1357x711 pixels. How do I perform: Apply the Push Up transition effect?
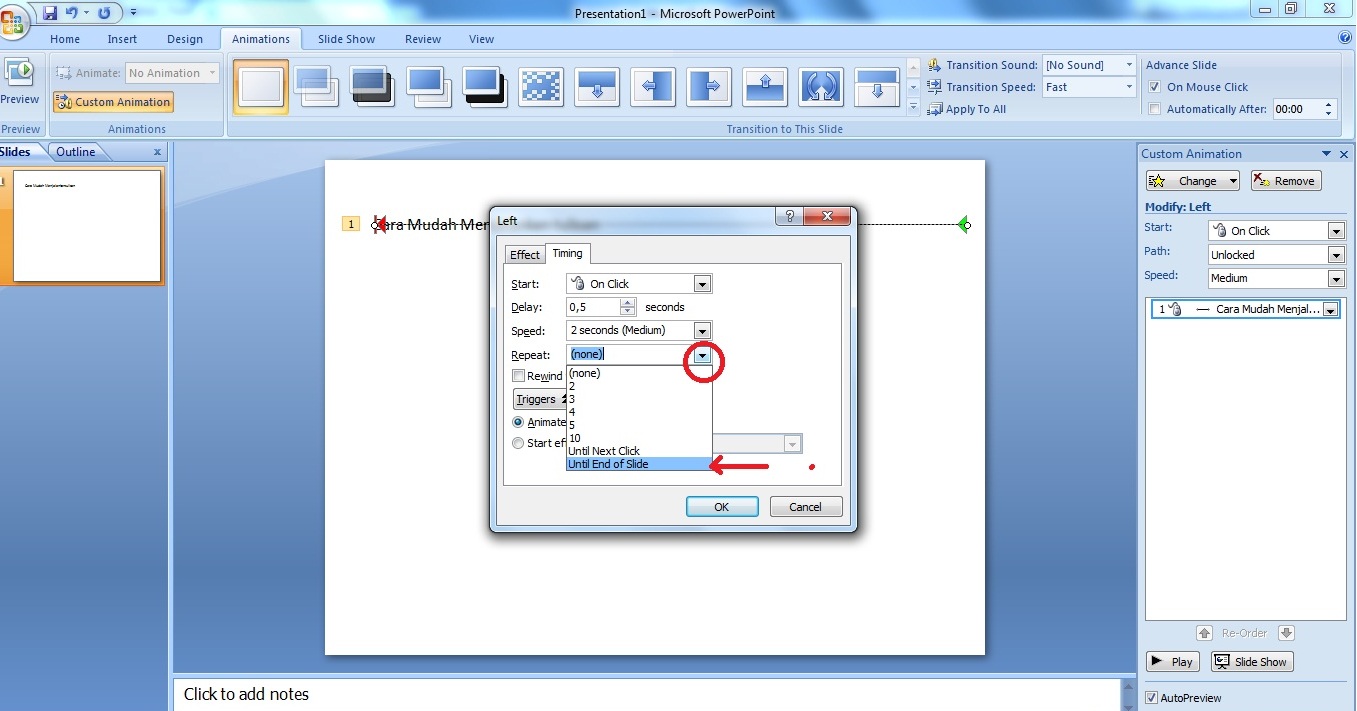[765, 87]
